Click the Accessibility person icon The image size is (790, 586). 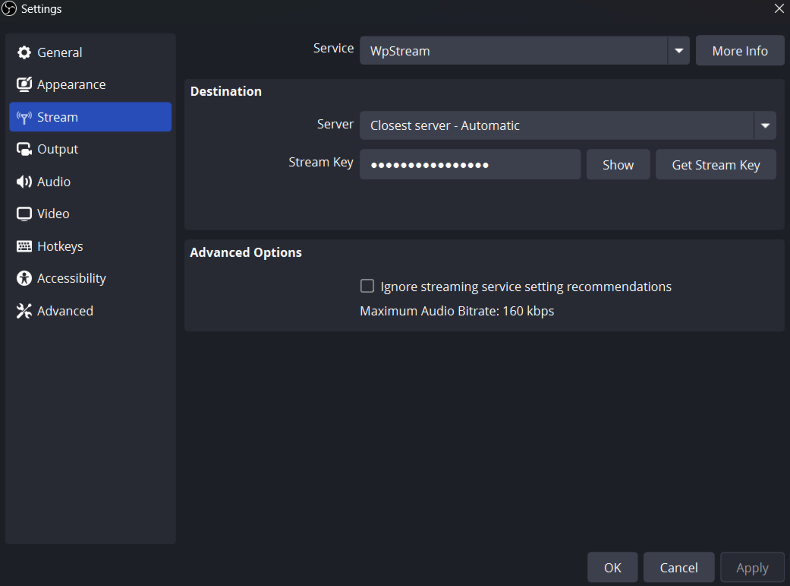pos(24,279)
